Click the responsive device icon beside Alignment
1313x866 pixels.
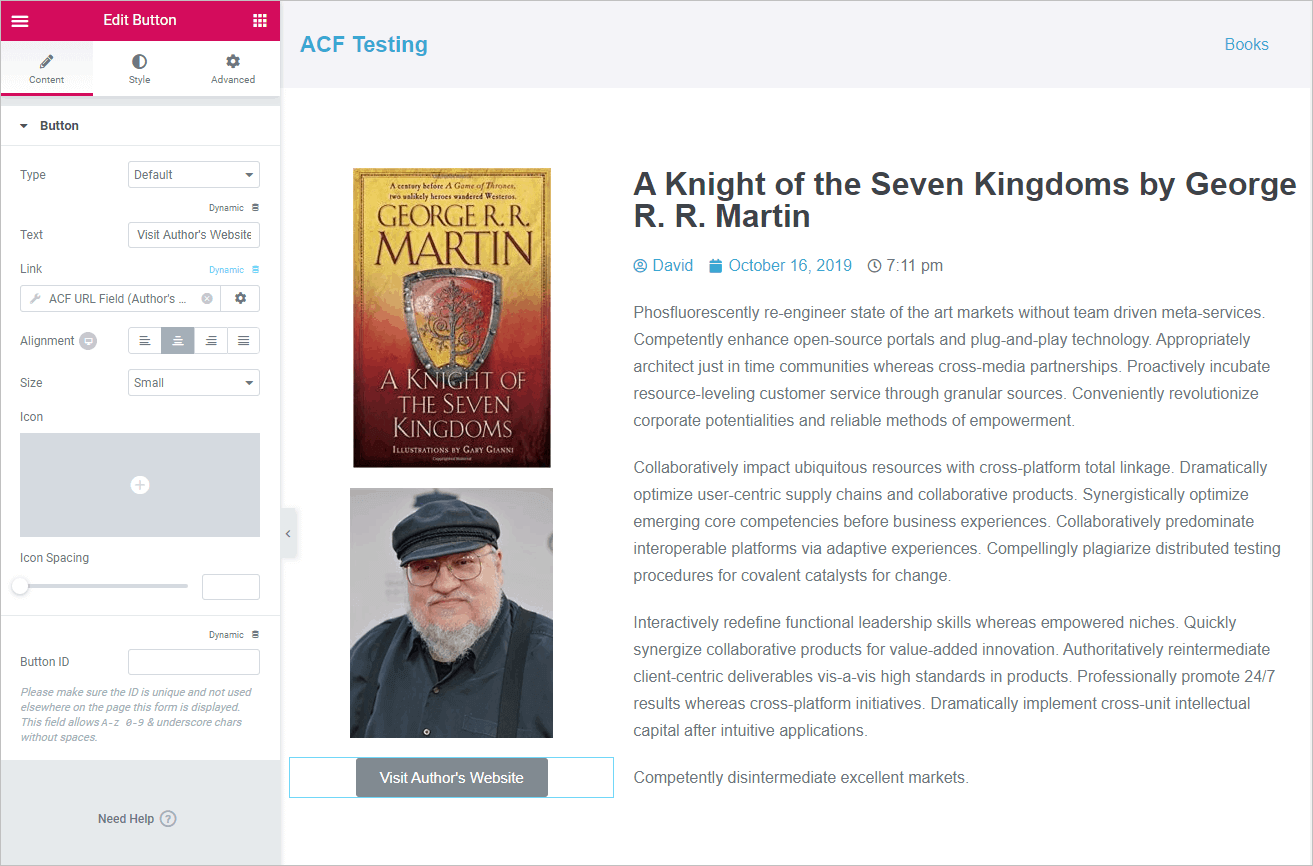click(x=88, y=341)
